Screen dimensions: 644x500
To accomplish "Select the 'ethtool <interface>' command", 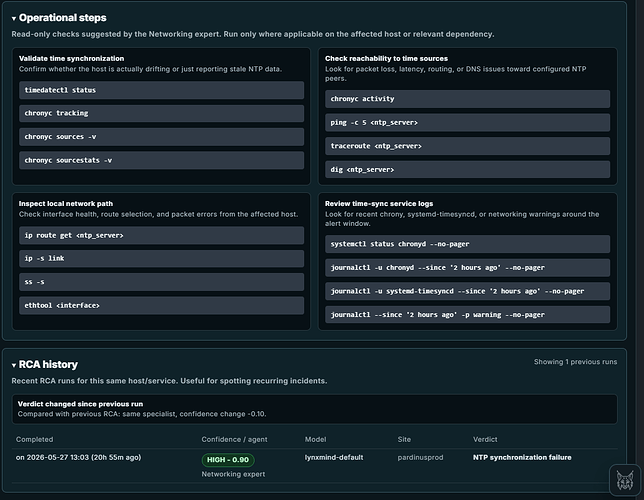I will (x=161, y=306).
